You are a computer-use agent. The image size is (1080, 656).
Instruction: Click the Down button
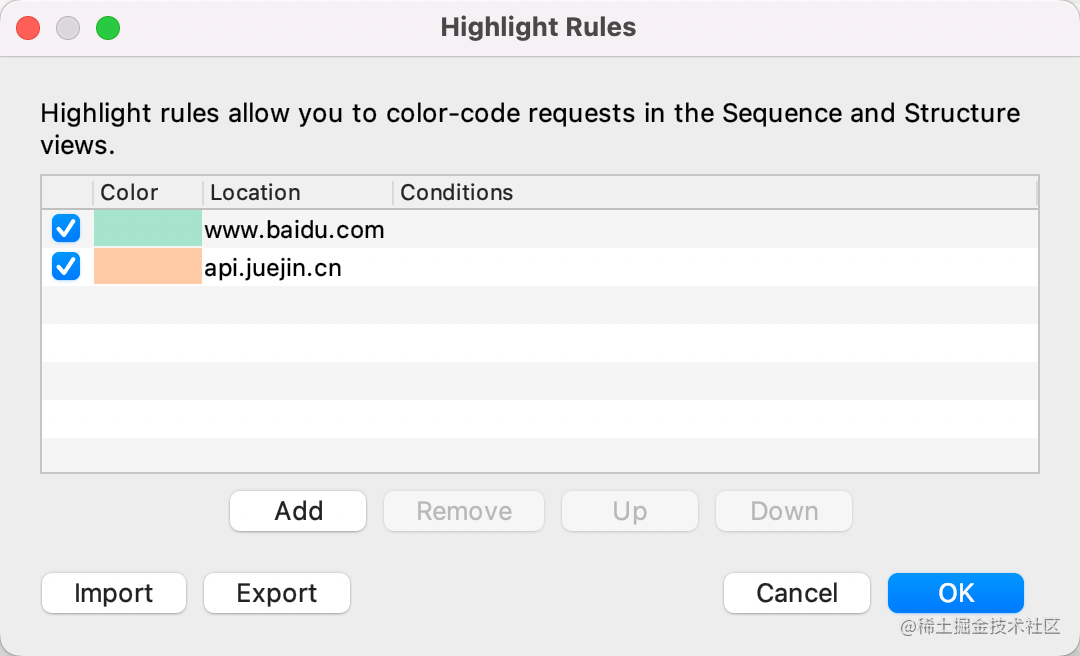pyautogui.click(x=784, y=511)
